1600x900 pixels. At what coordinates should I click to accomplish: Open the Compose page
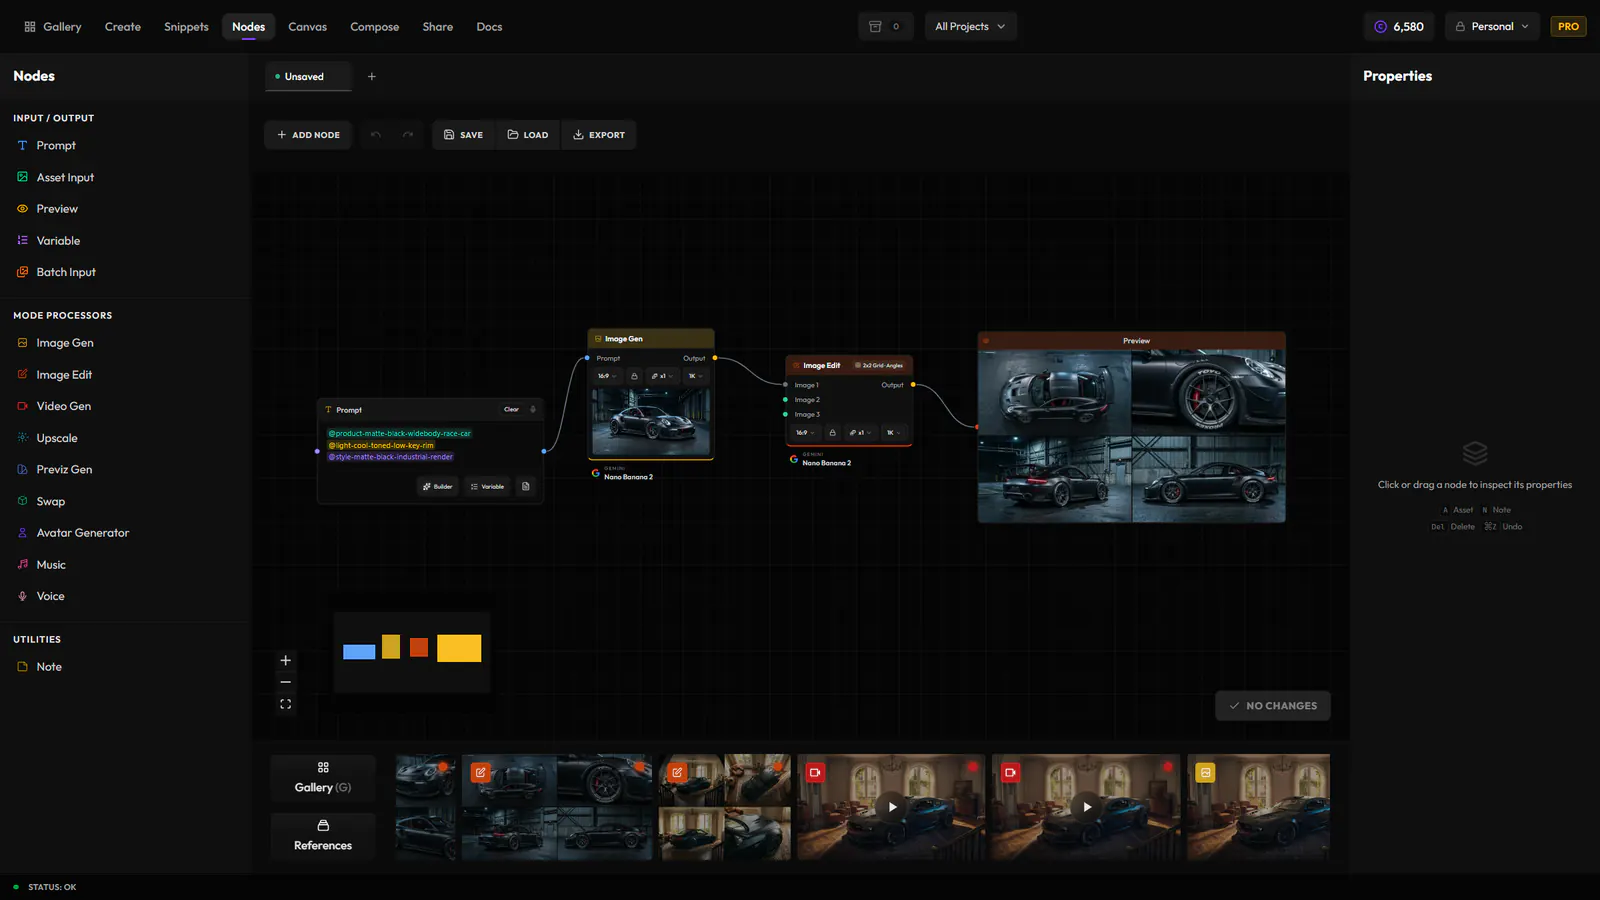(375, 27)
